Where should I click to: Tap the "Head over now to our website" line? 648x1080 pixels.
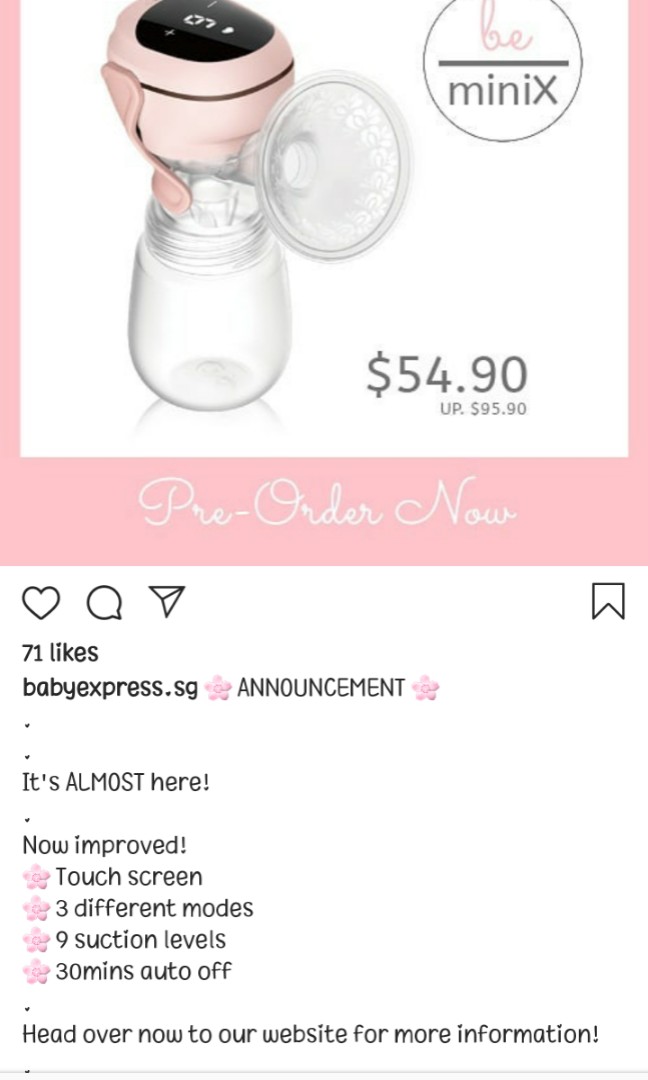point(311,1034)
